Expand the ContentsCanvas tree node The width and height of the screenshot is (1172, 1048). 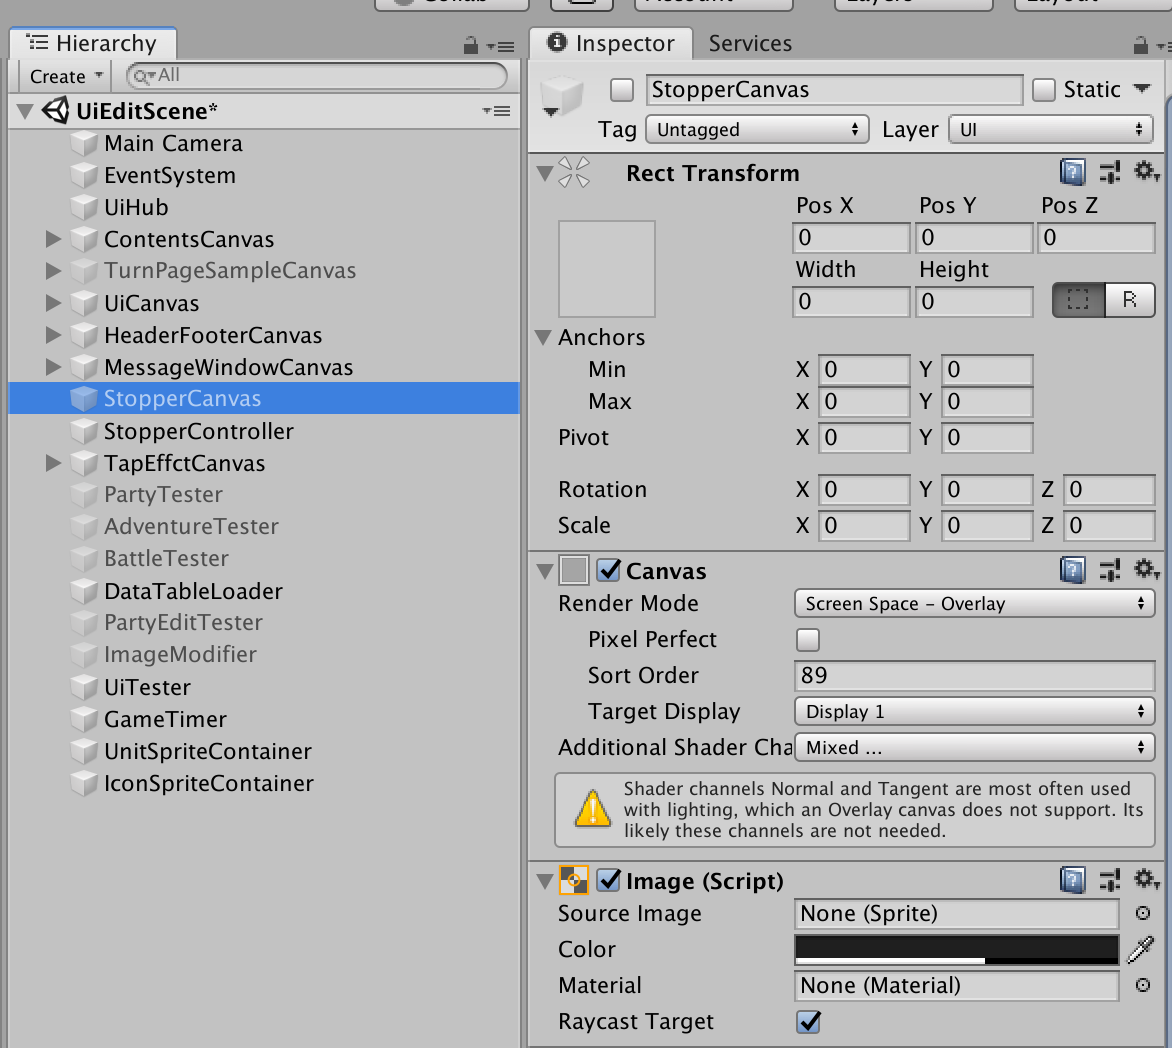click(x=52, y=239)
